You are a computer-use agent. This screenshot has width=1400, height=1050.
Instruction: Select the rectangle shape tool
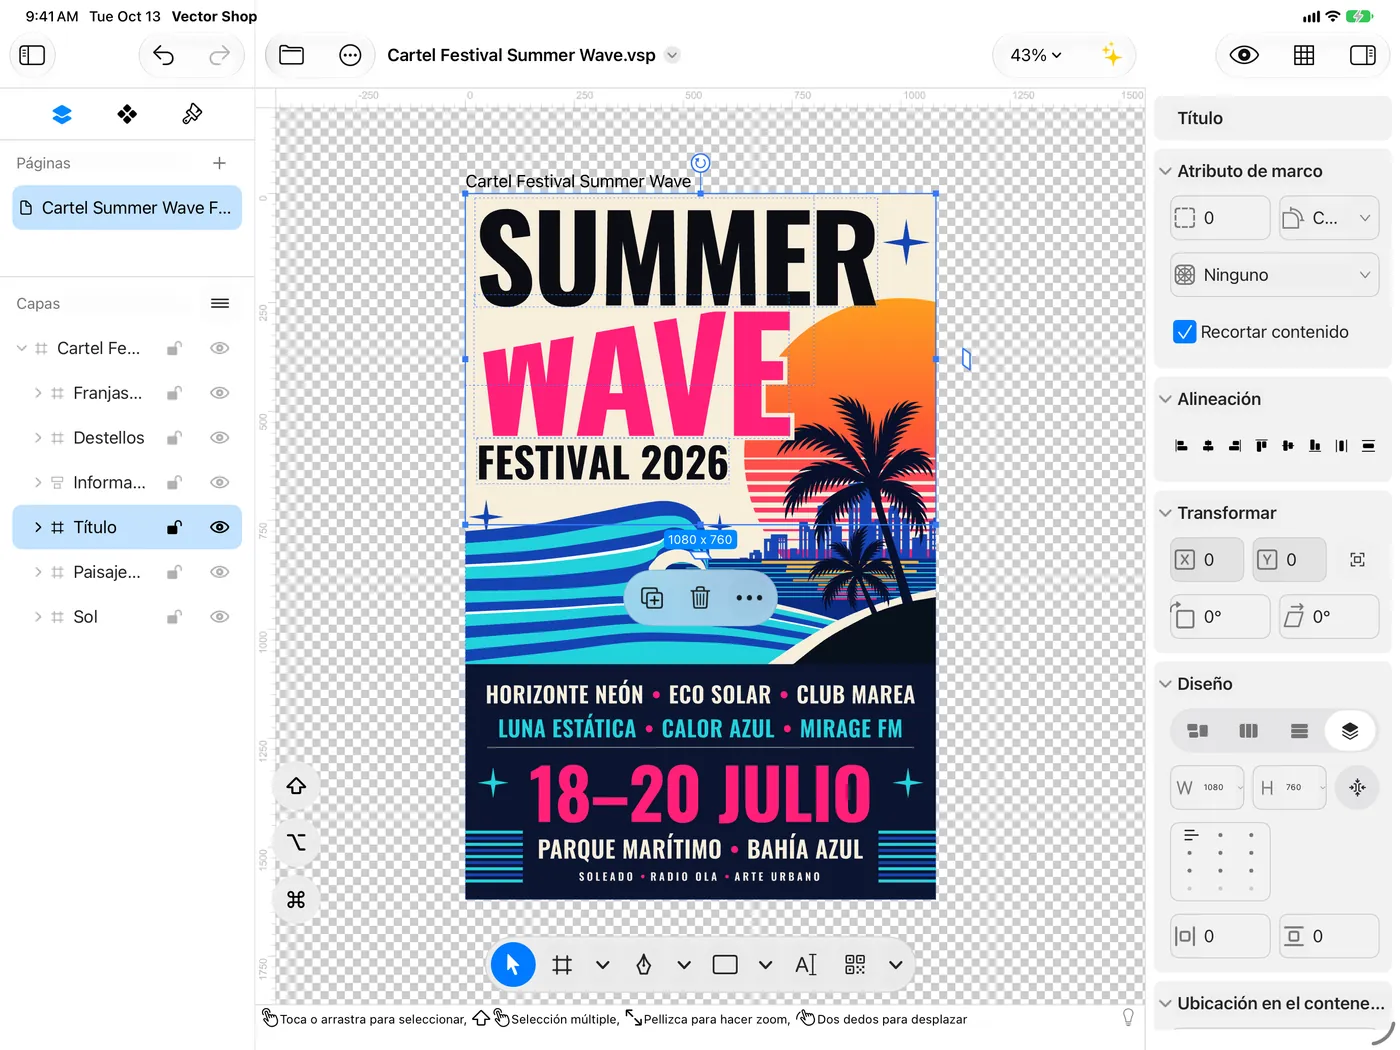(725, 965)
